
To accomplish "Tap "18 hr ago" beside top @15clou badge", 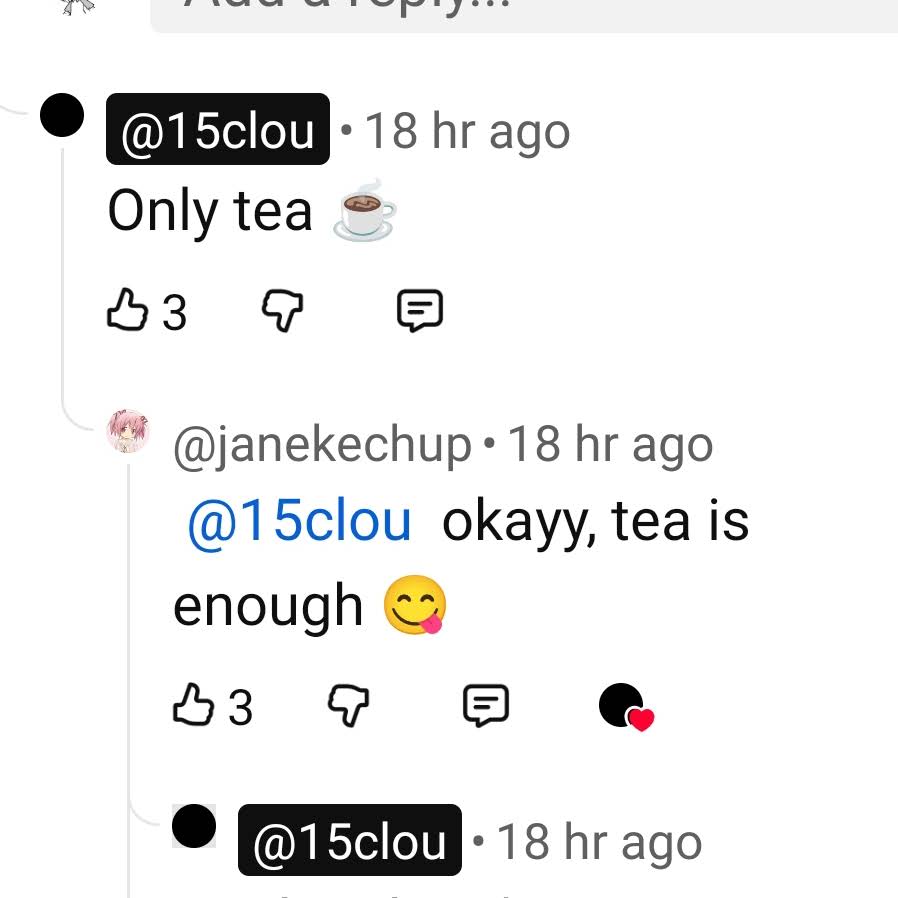I will (x=467, y=131).
